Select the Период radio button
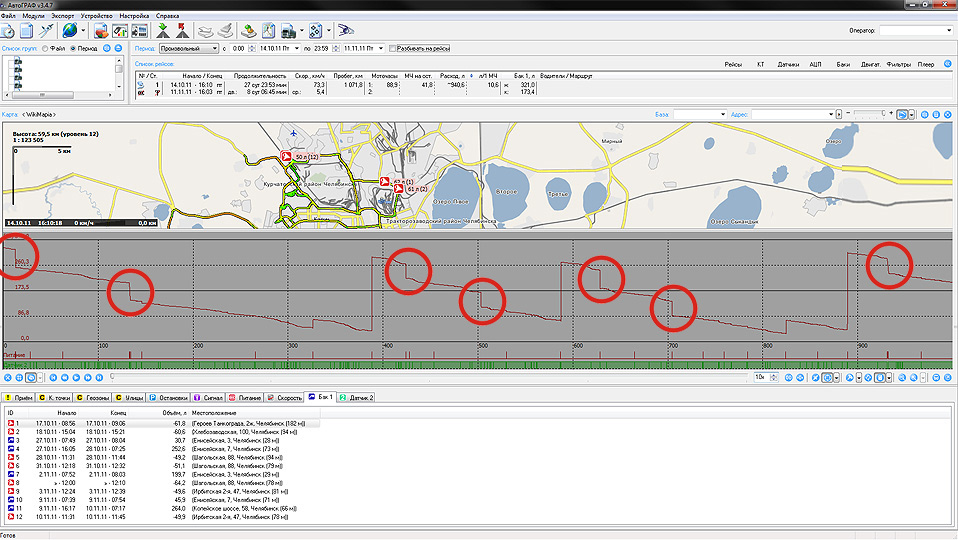Viewport: 958px width, 540px height. (x=72, y=48)
